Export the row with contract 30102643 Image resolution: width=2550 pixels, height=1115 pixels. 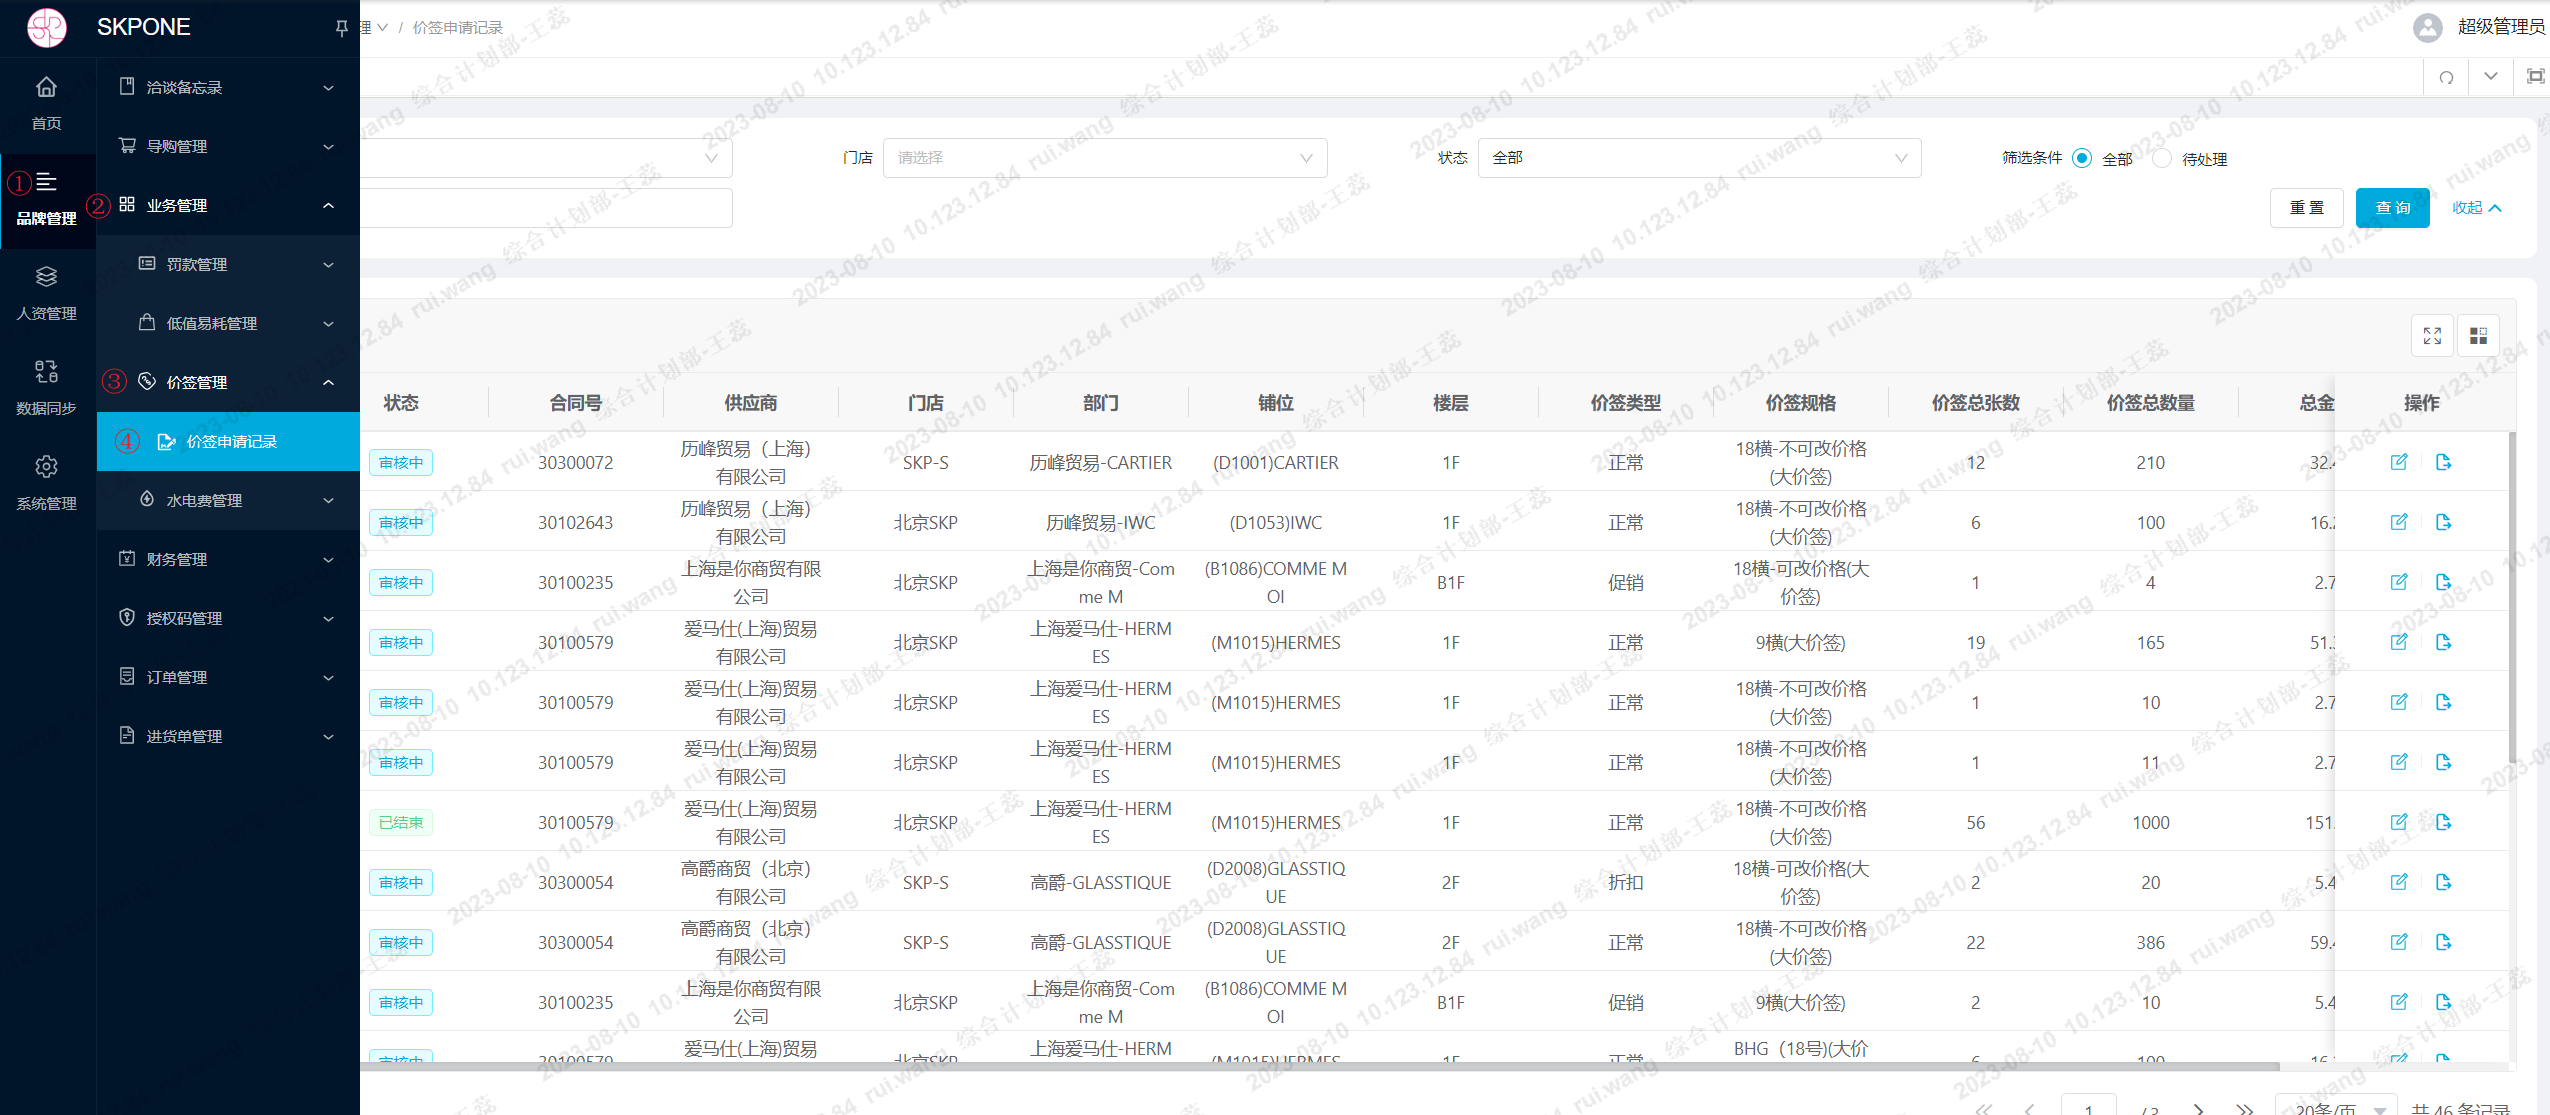(x=2443, y=522)
